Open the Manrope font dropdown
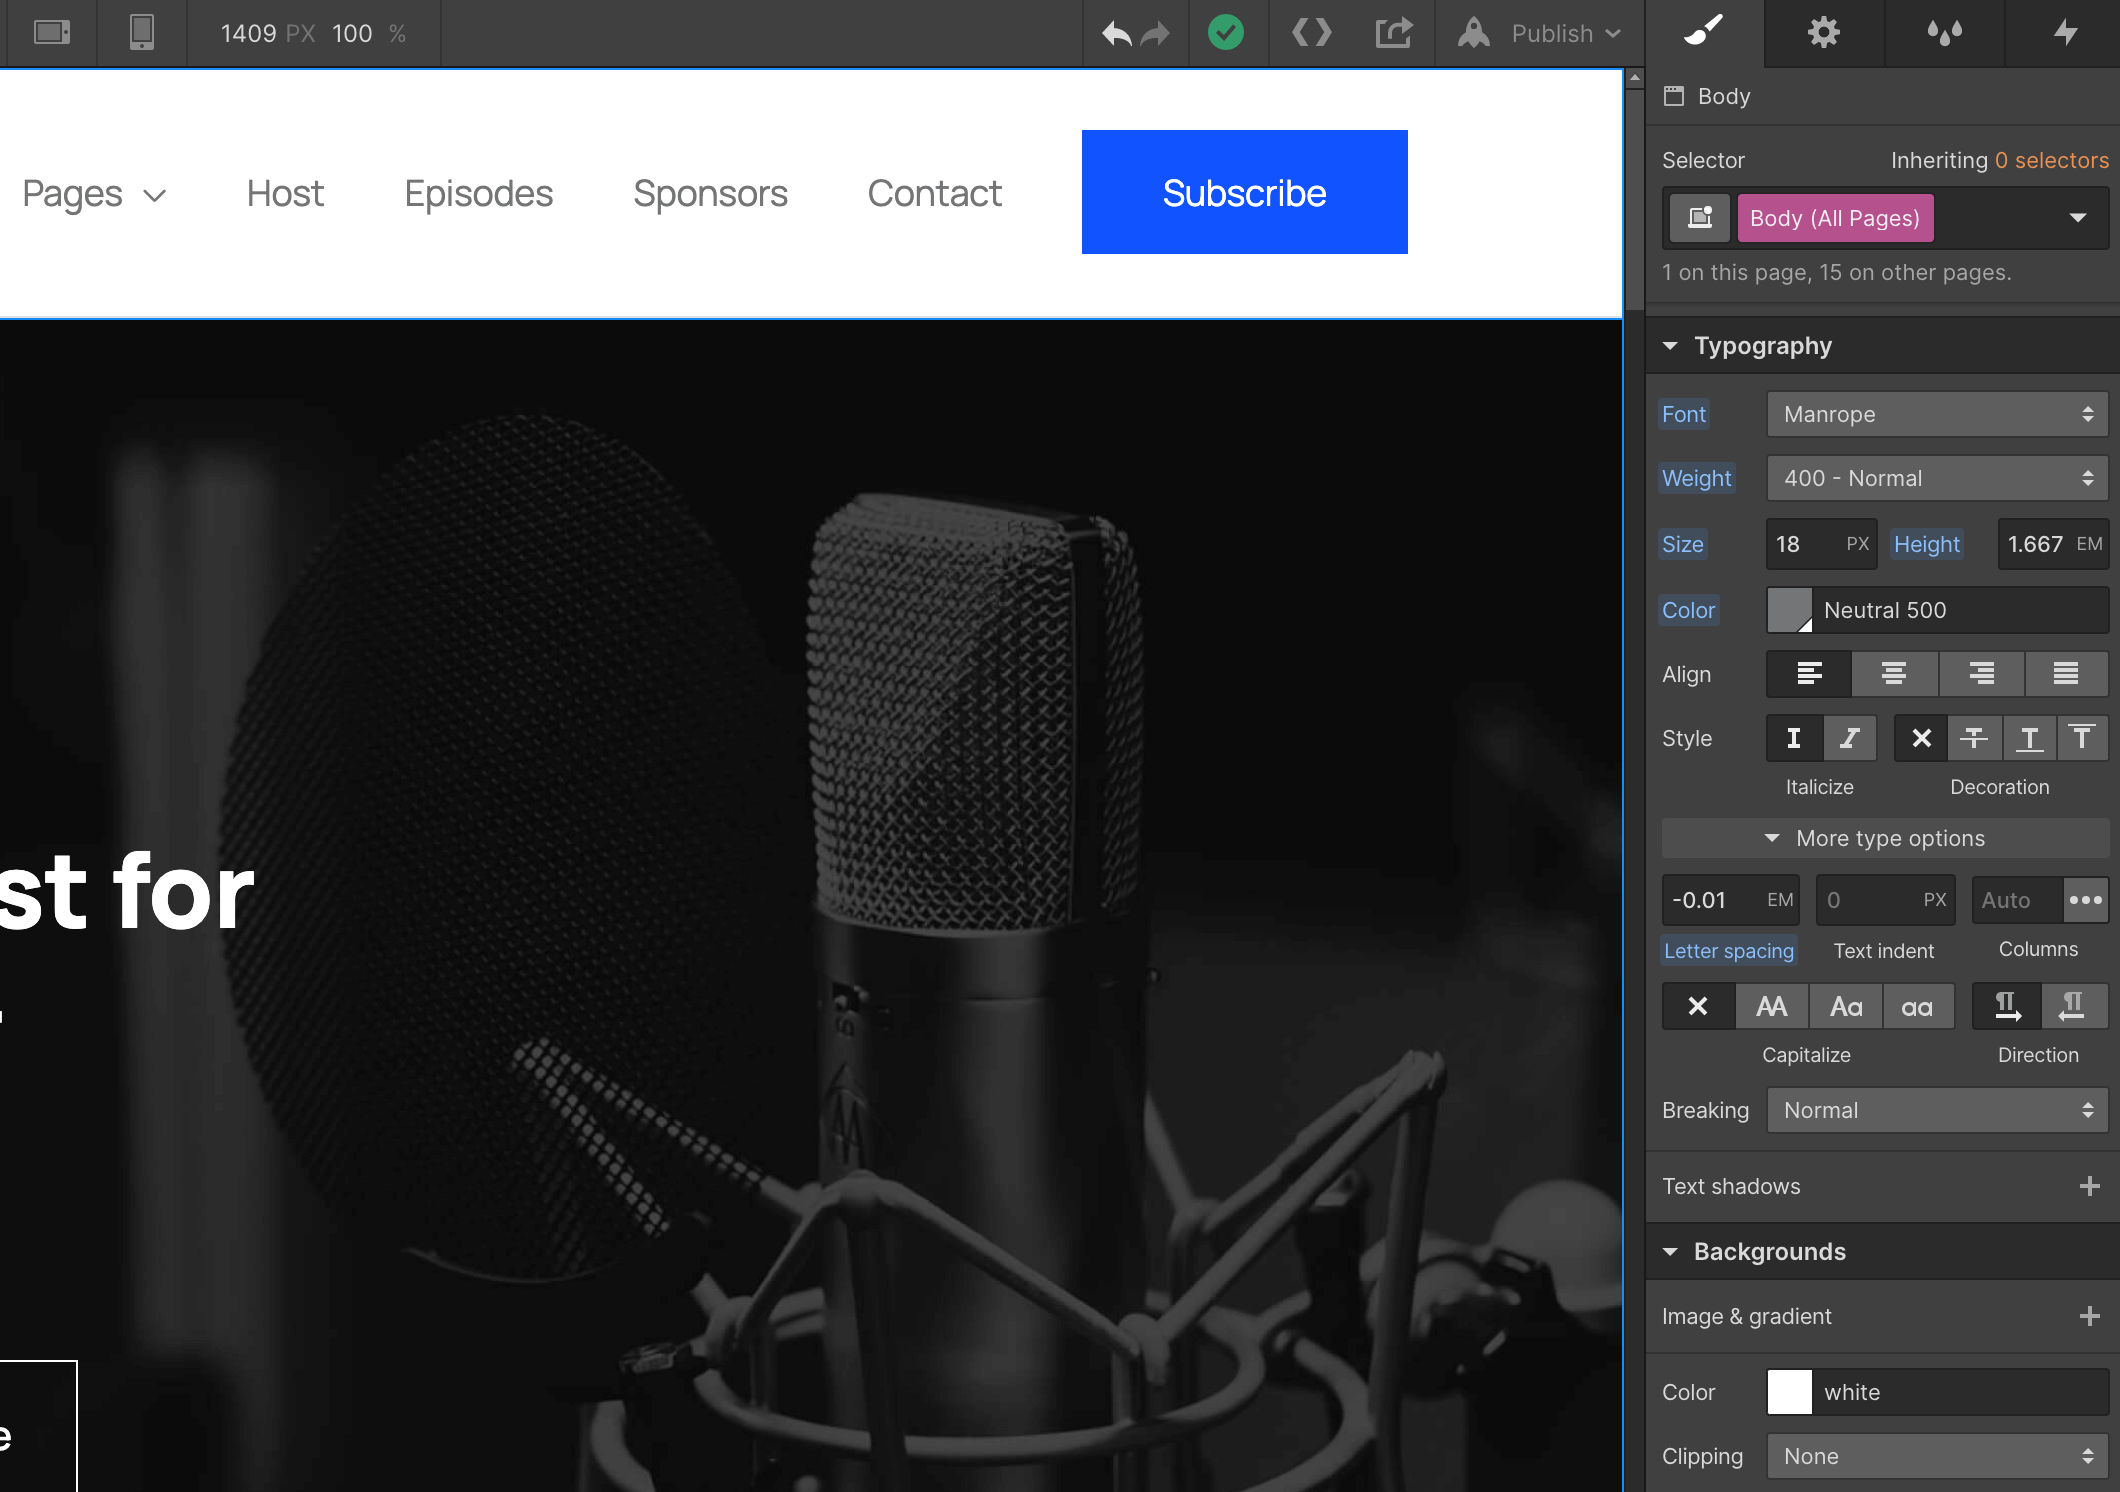 (1936, 414)
